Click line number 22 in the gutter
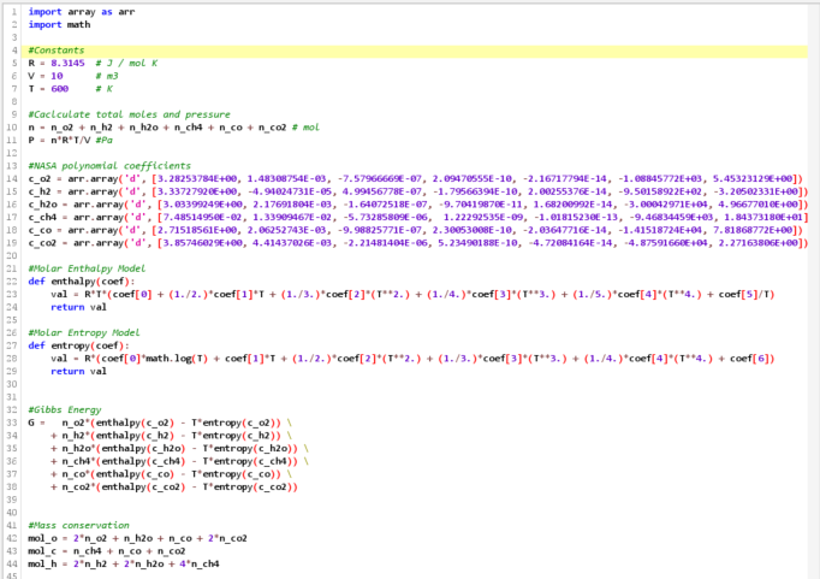Screen dimensions: 820x580 point(15,281)
